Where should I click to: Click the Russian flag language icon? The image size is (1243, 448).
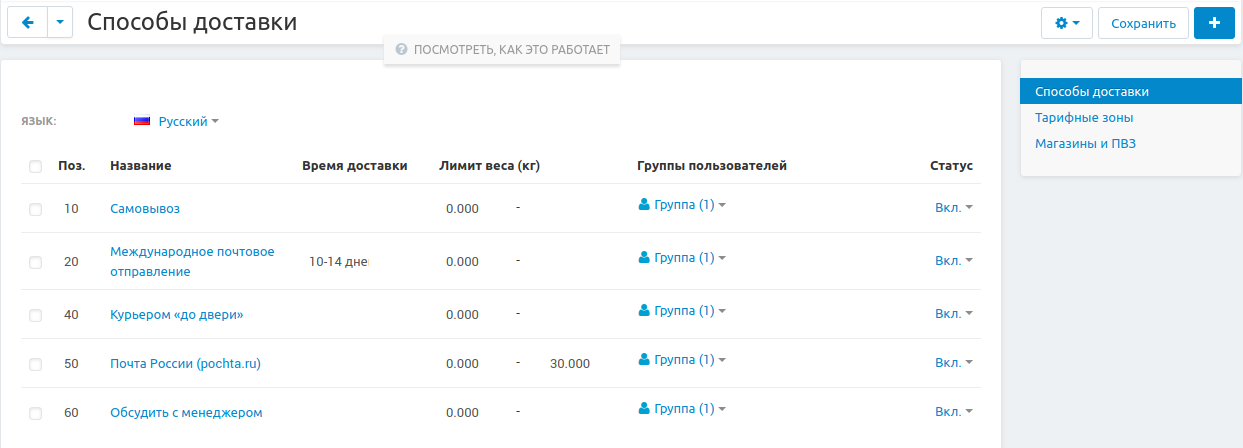point(142,121)
